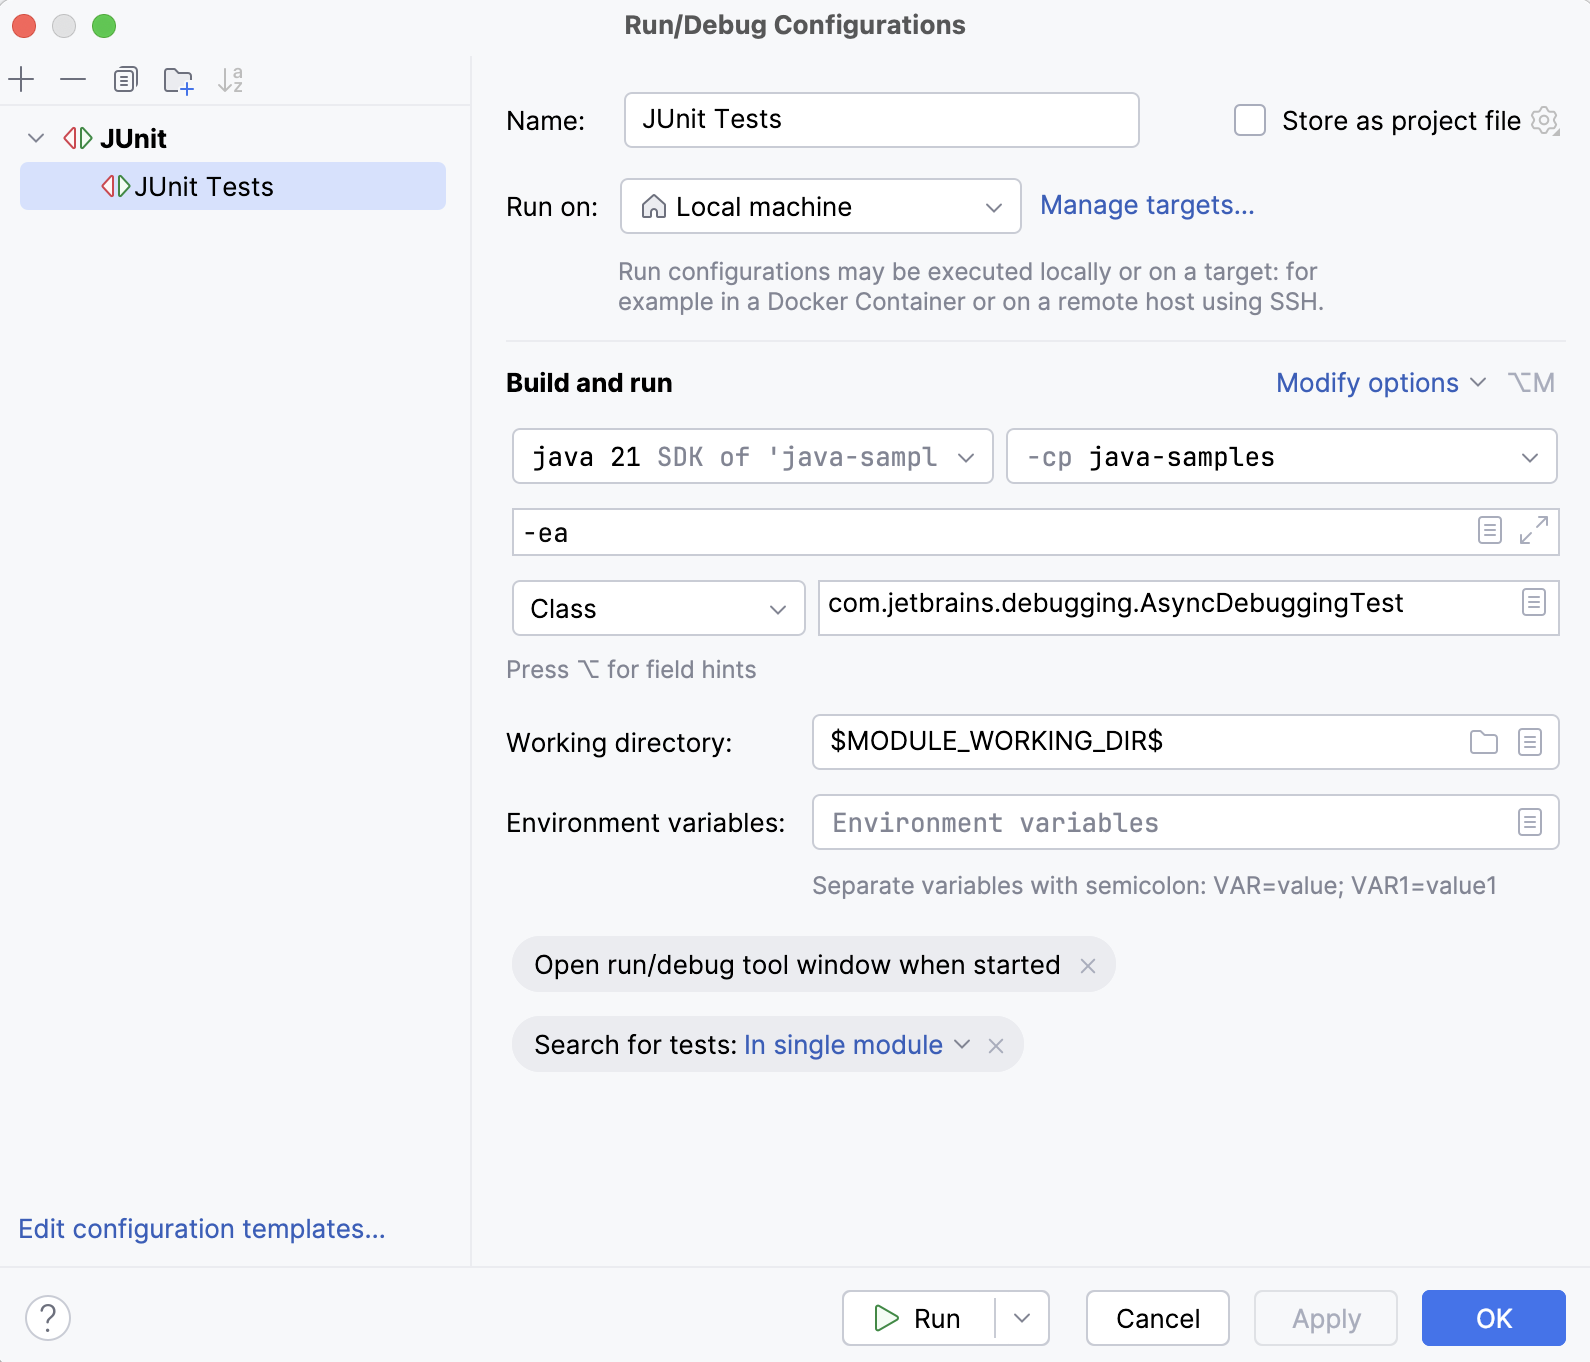Screen dimensions: 1590x1362
Task: Expand the VM options field
Action: pos(1533,530)
